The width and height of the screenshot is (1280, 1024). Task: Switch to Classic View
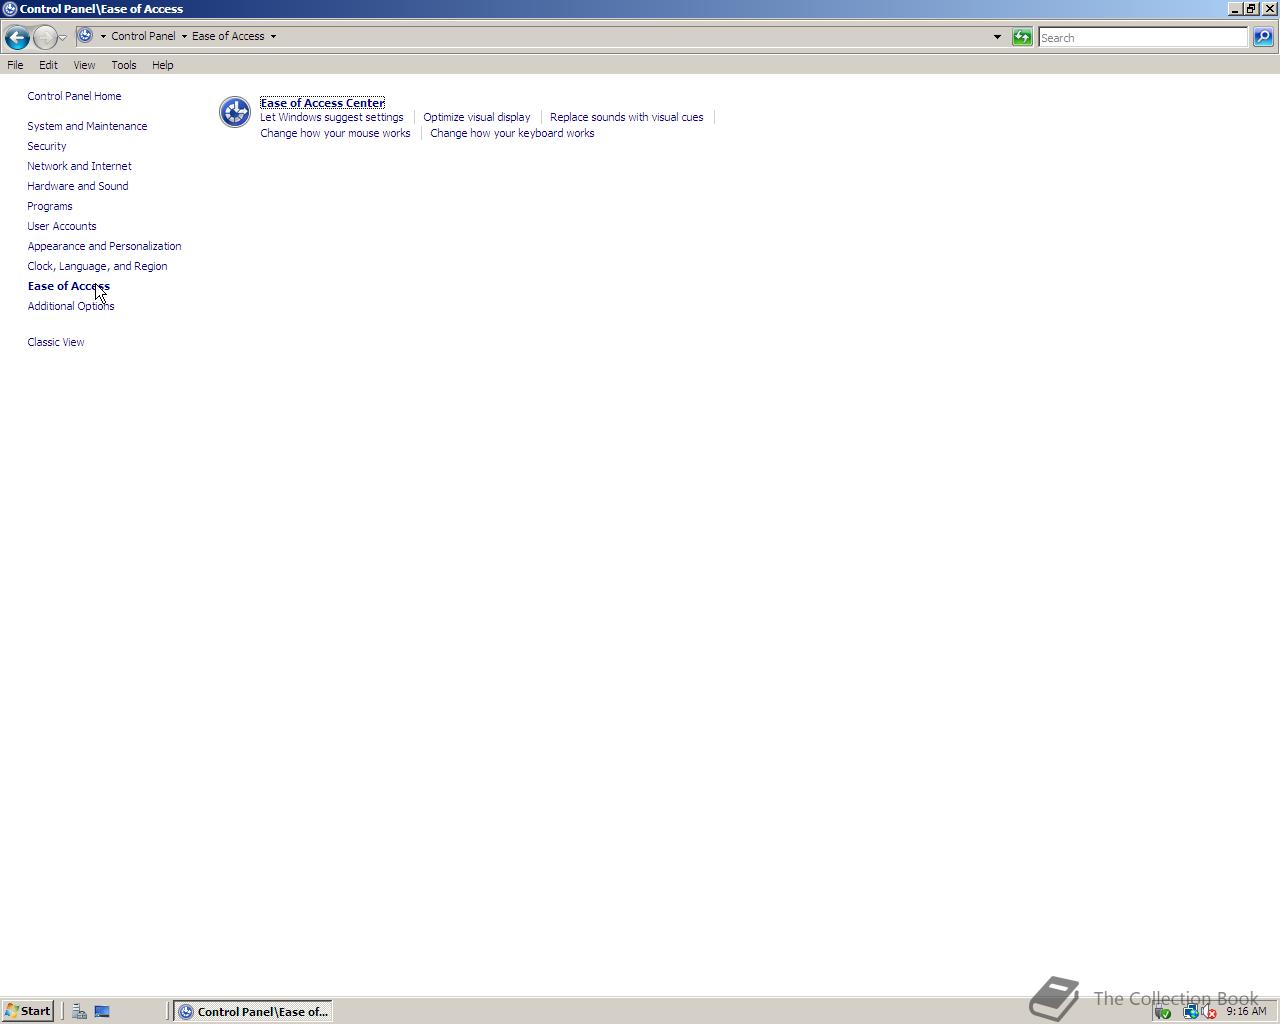coord(56,342)
